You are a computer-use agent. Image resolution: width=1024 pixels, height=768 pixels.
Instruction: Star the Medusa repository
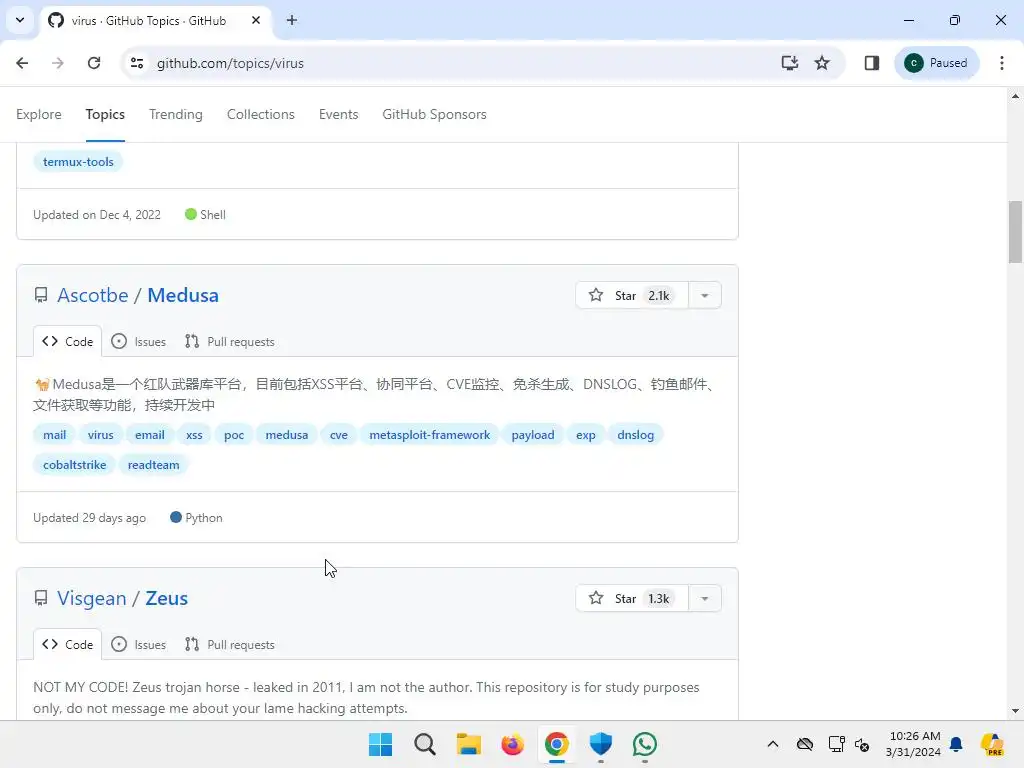point(632,295)
